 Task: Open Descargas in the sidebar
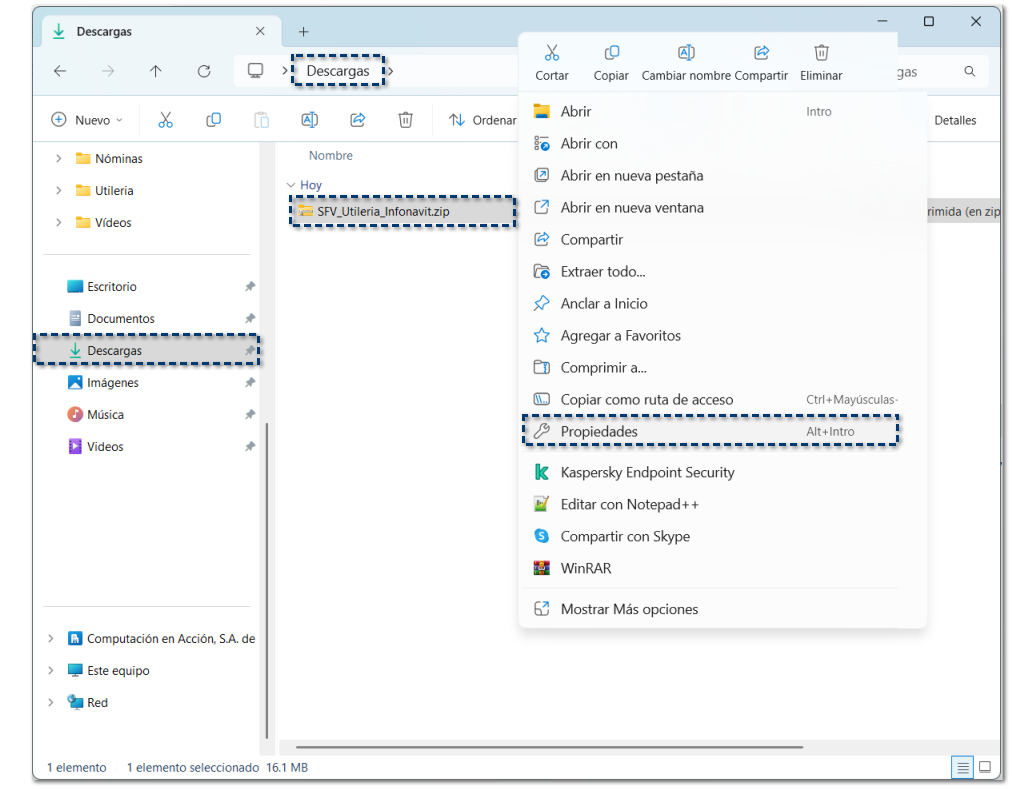pyautogui.click(x=114, y=351)
